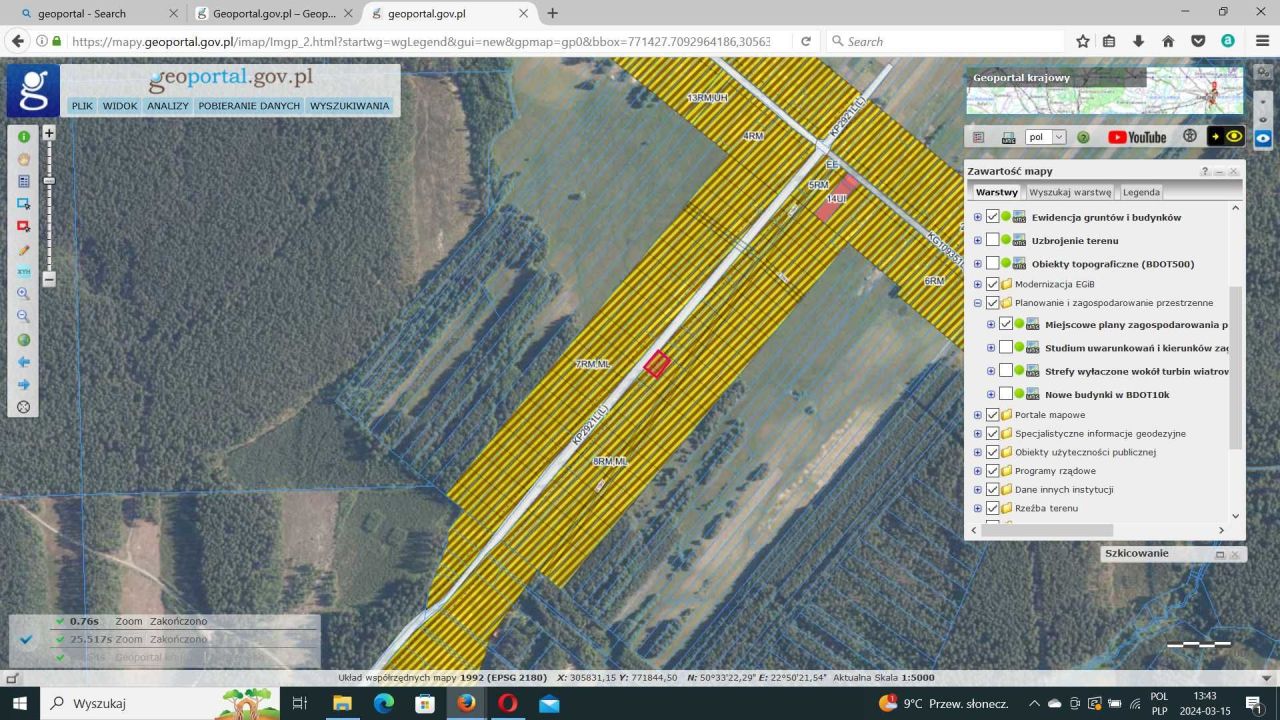Open the 'pol' language dropdown

pos(1046,137)
